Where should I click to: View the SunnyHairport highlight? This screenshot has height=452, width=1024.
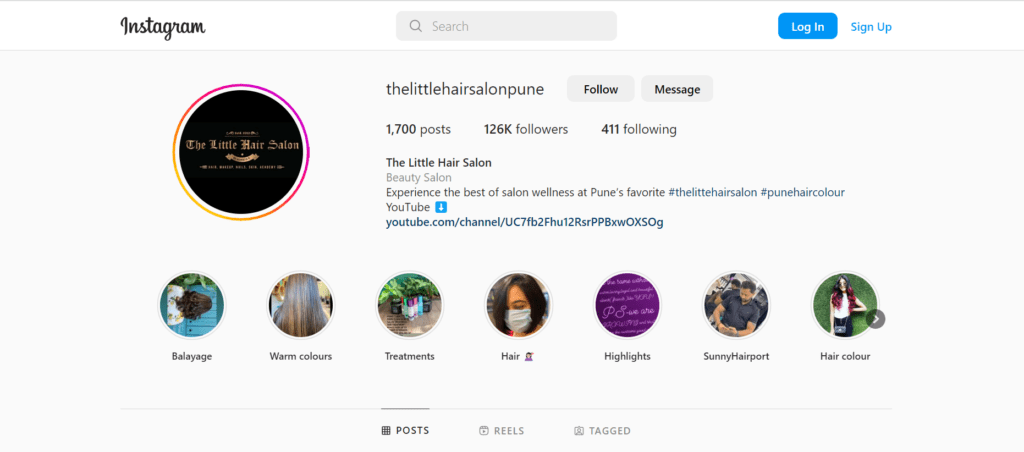click(x=736, y=305)
